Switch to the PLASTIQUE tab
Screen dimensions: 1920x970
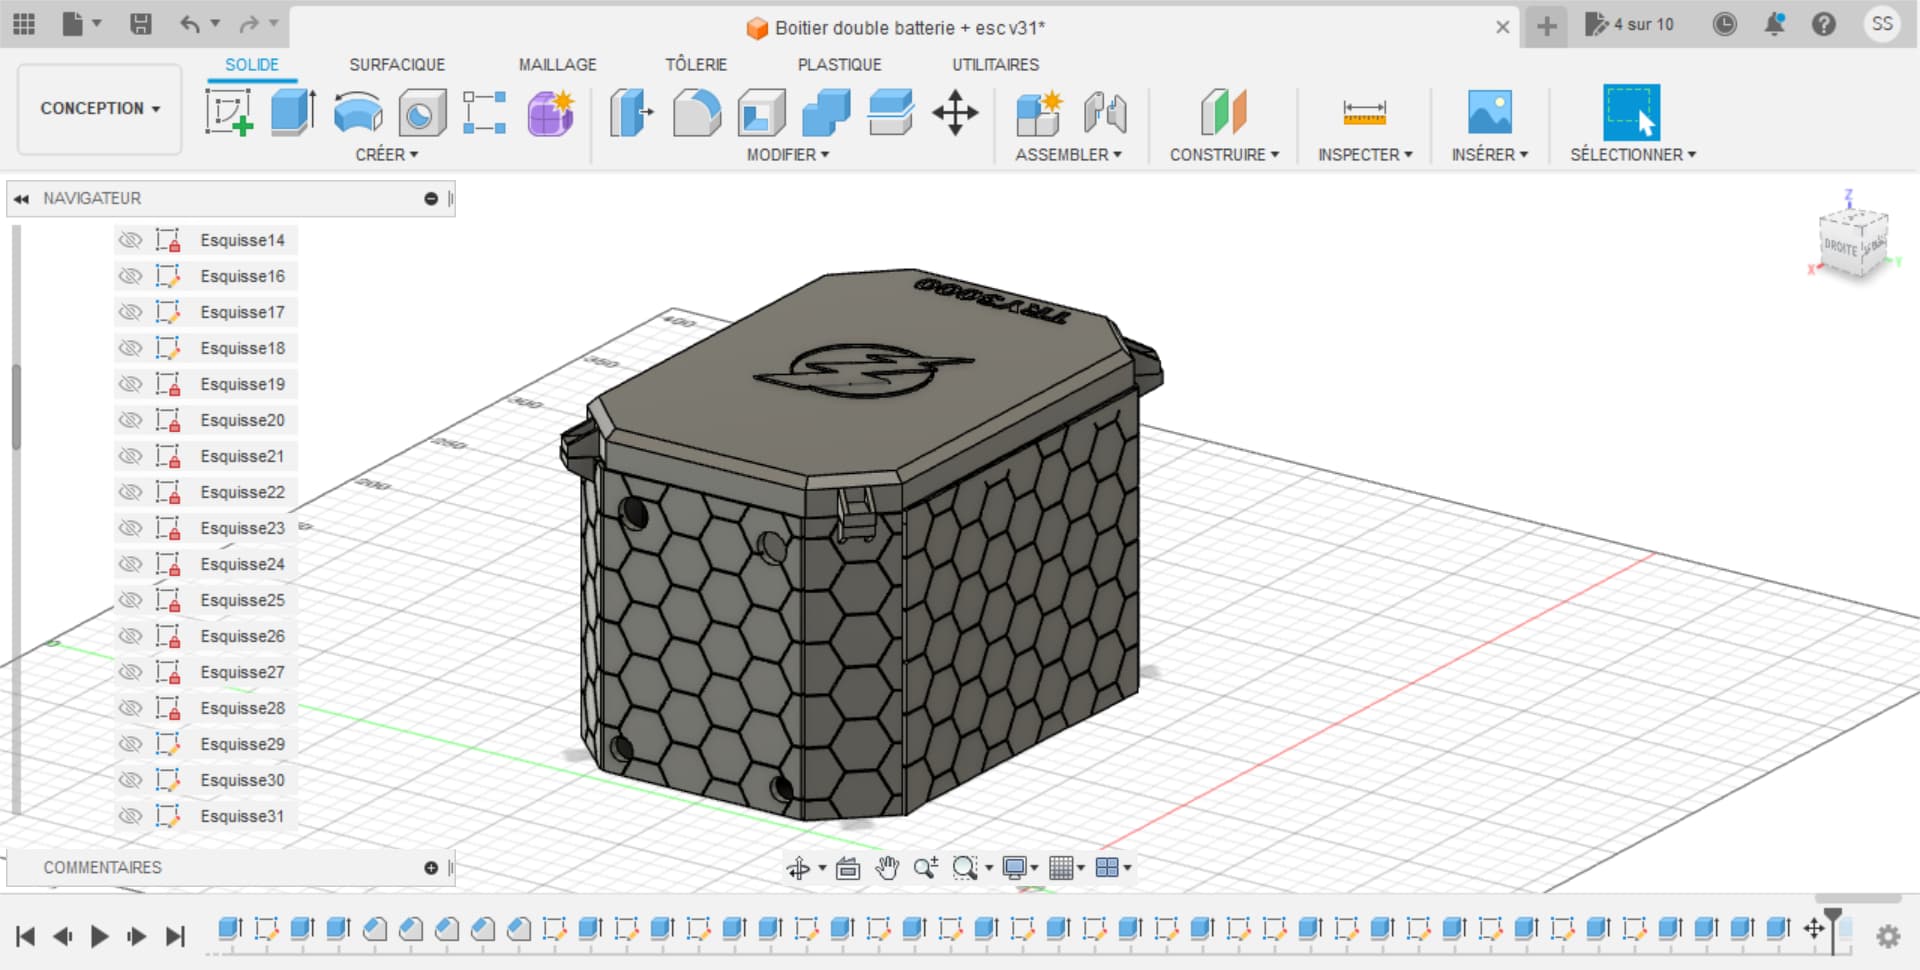(839, 64)
